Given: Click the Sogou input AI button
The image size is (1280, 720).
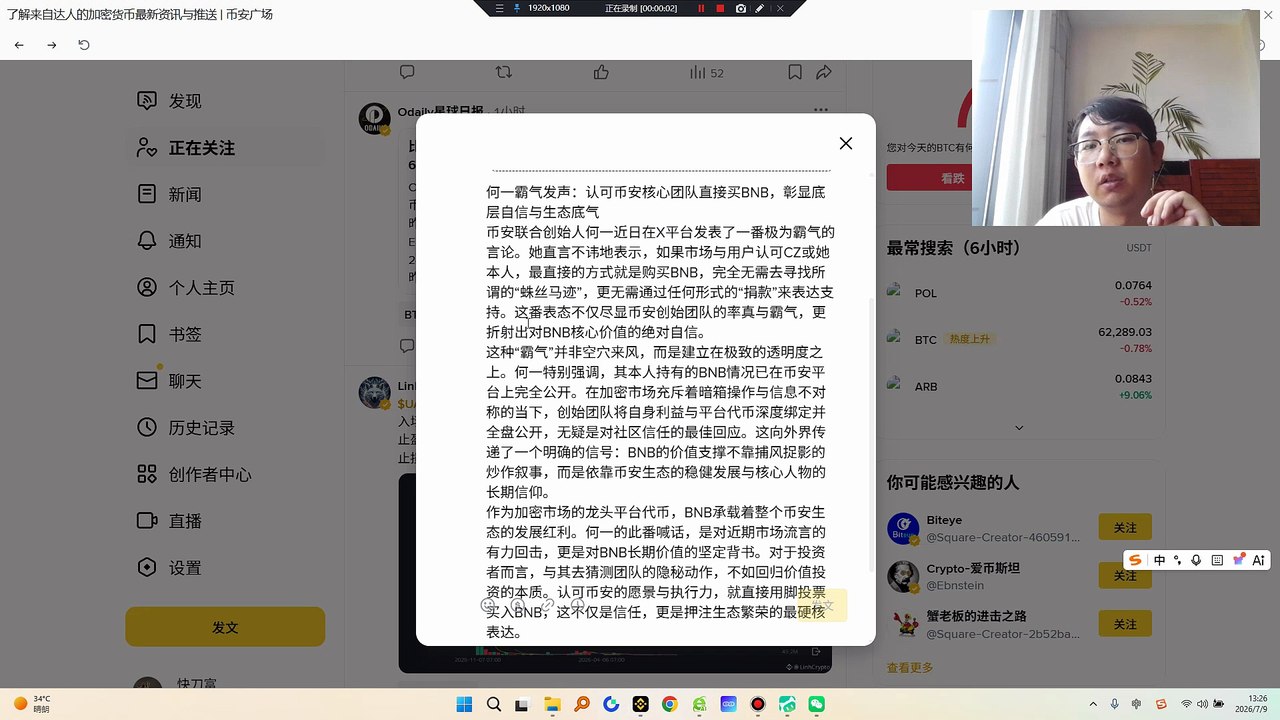Looking at the screenshot, I should point(1258,560).
